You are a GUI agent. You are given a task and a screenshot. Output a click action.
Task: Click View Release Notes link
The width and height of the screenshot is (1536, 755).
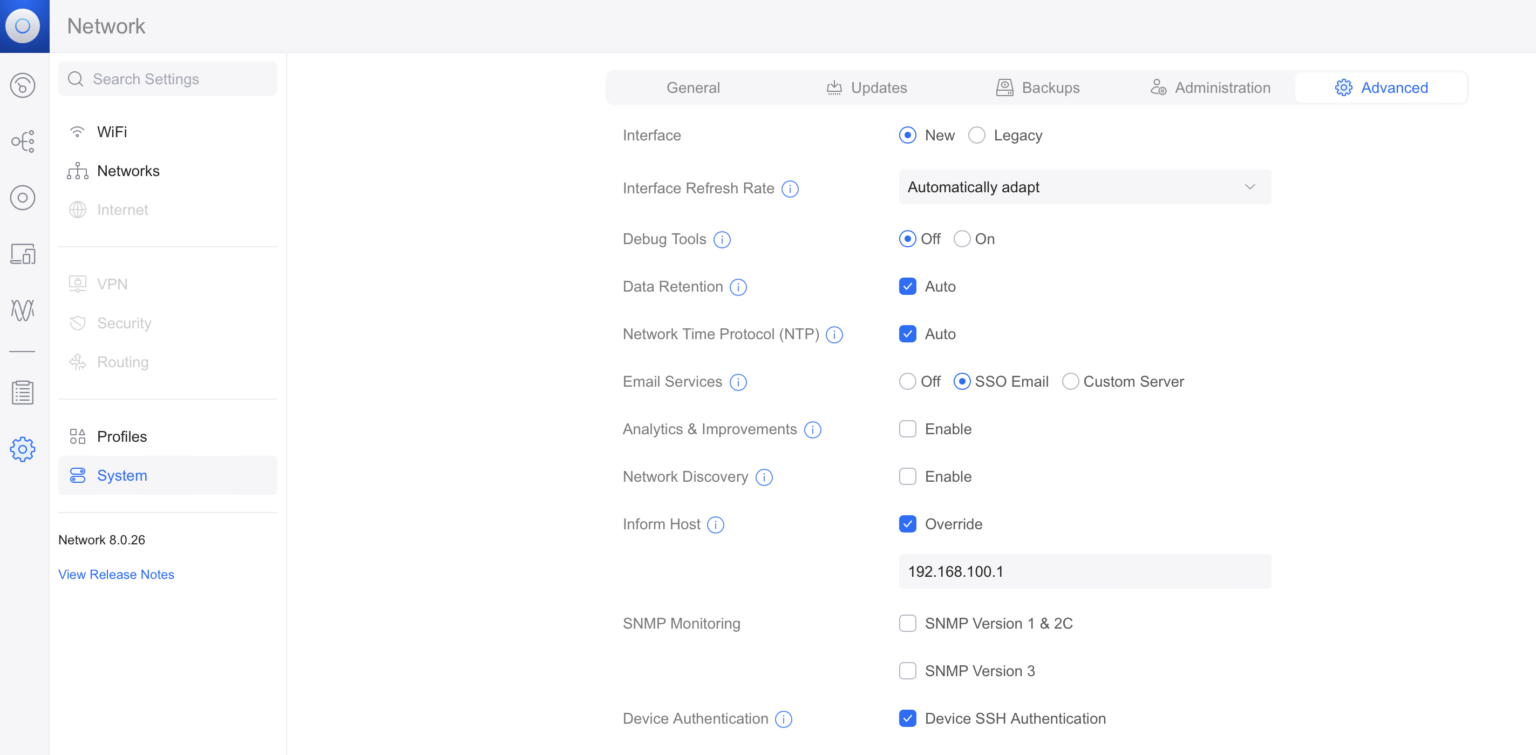click(x=116, y=574)
